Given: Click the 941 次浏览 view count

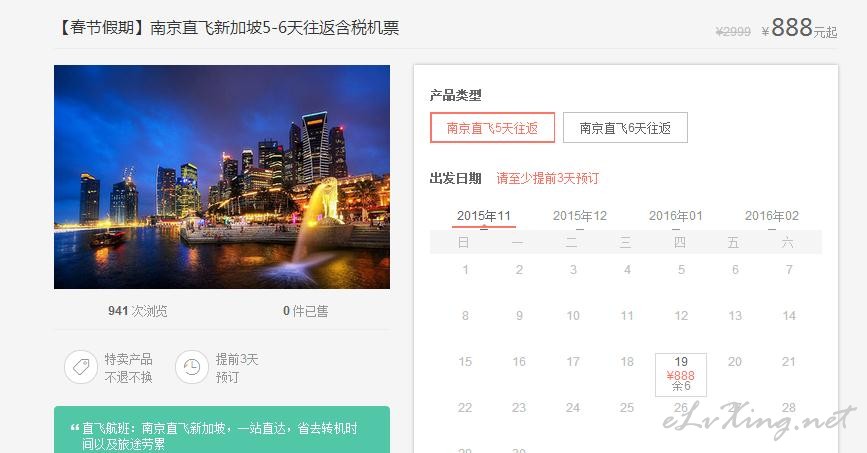Looking at the screenshot, I should 138,311.
